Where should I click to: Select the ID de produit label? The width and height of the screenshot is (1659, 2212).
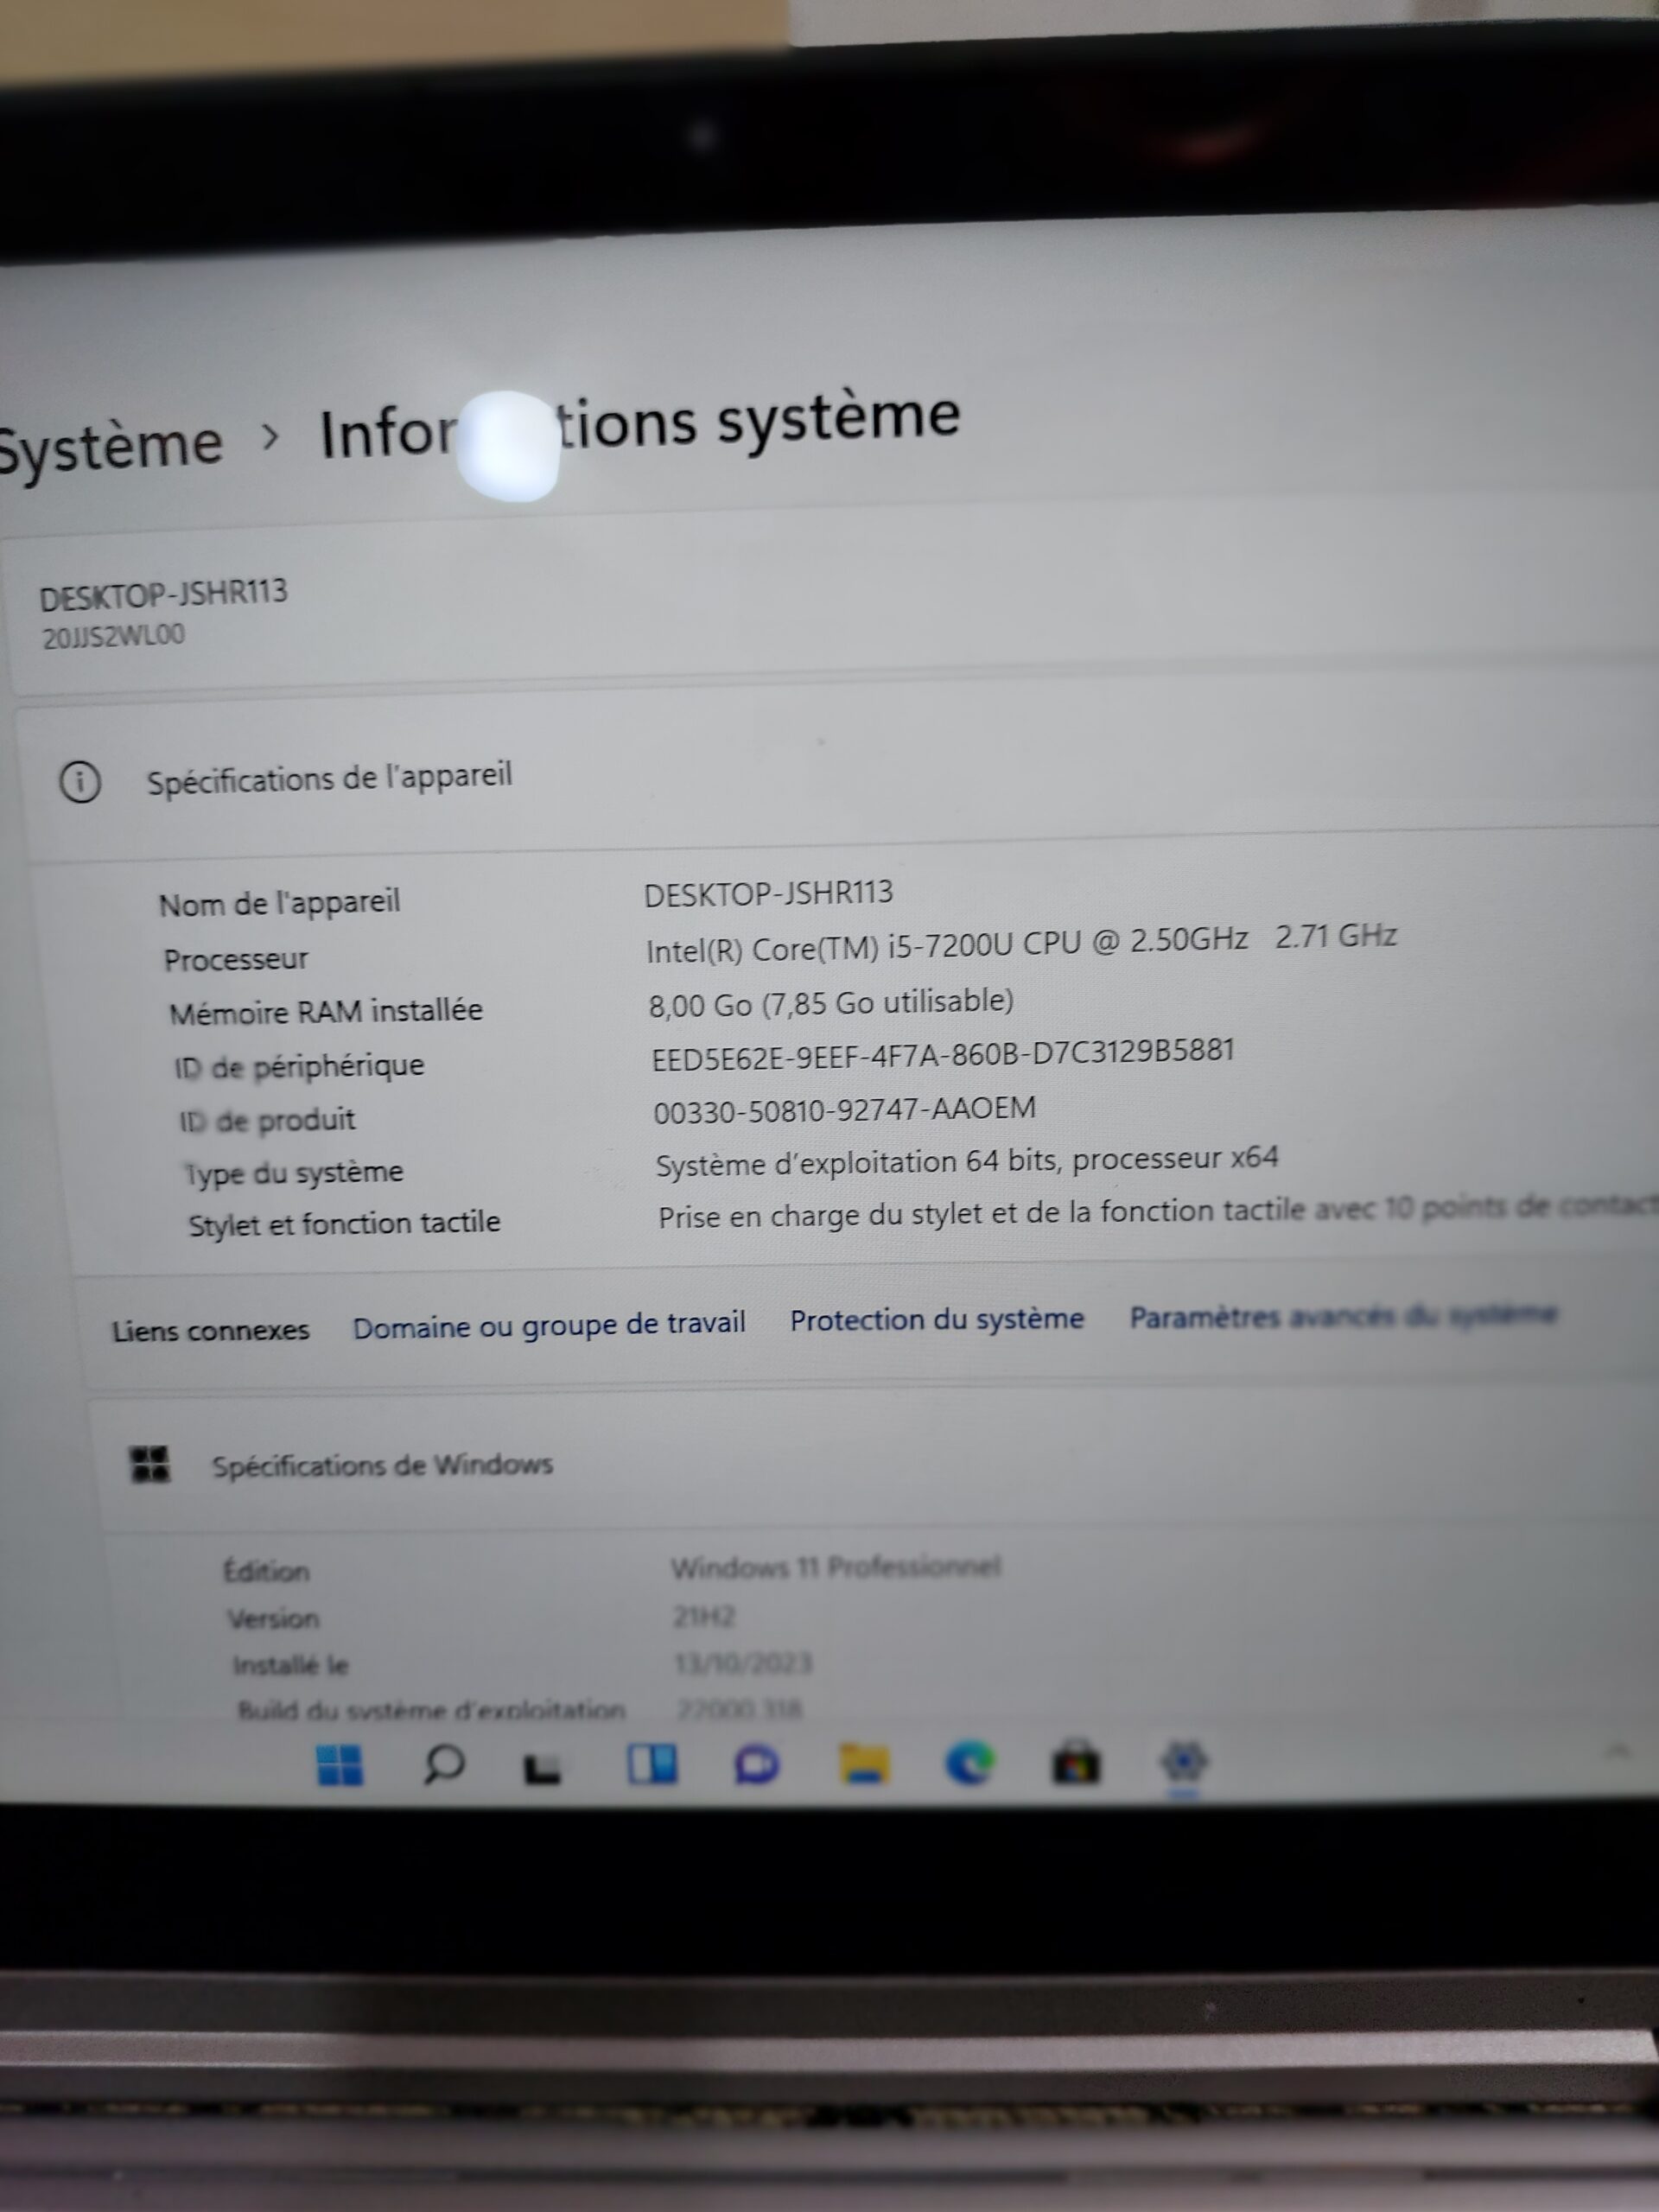tap(267, 1120)
